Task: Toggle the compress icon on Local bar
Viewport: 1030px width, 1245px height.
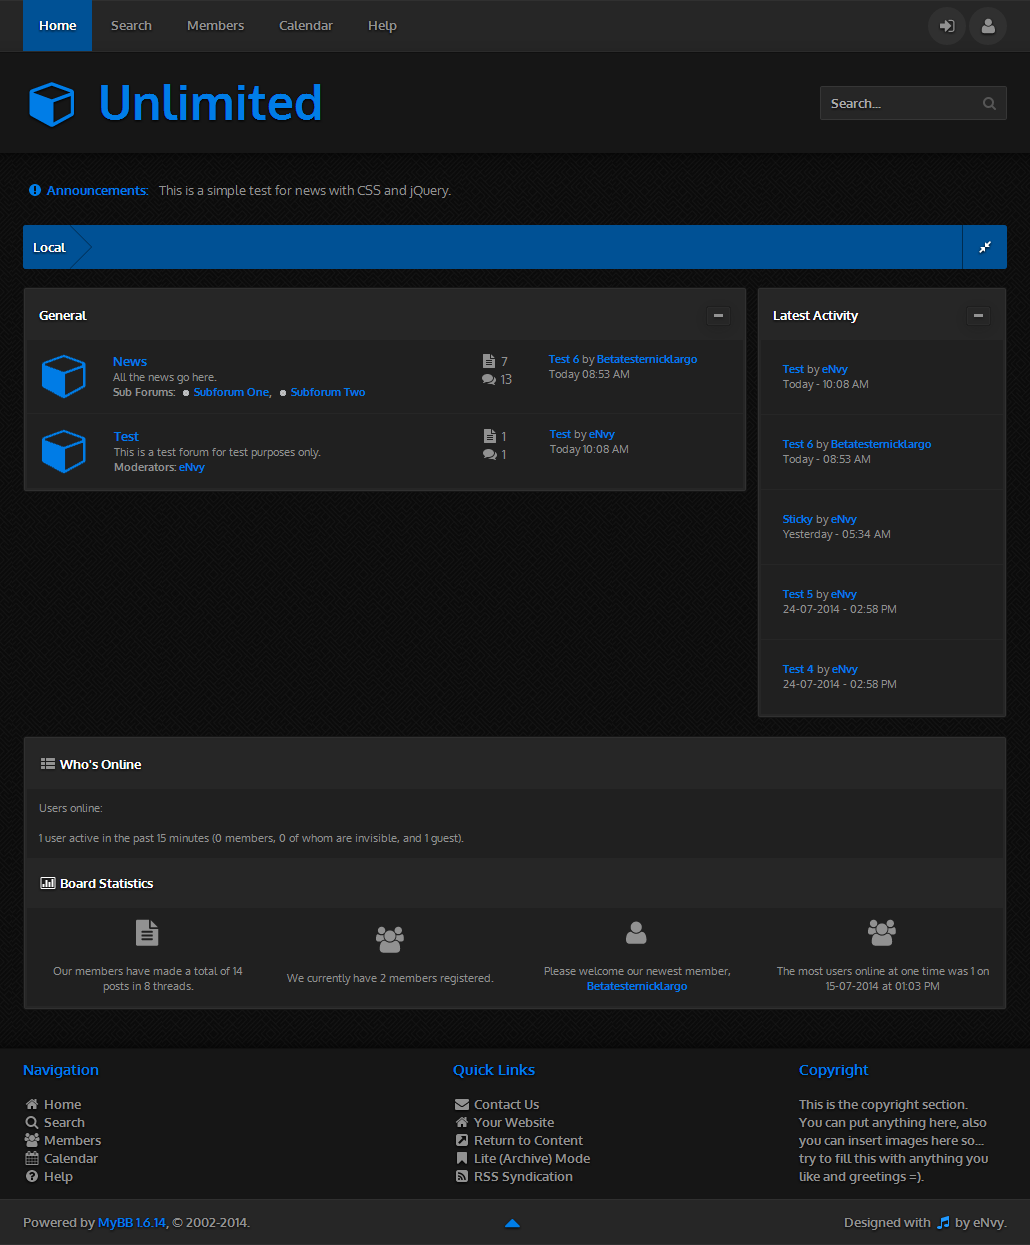Action: pos(985,247)
